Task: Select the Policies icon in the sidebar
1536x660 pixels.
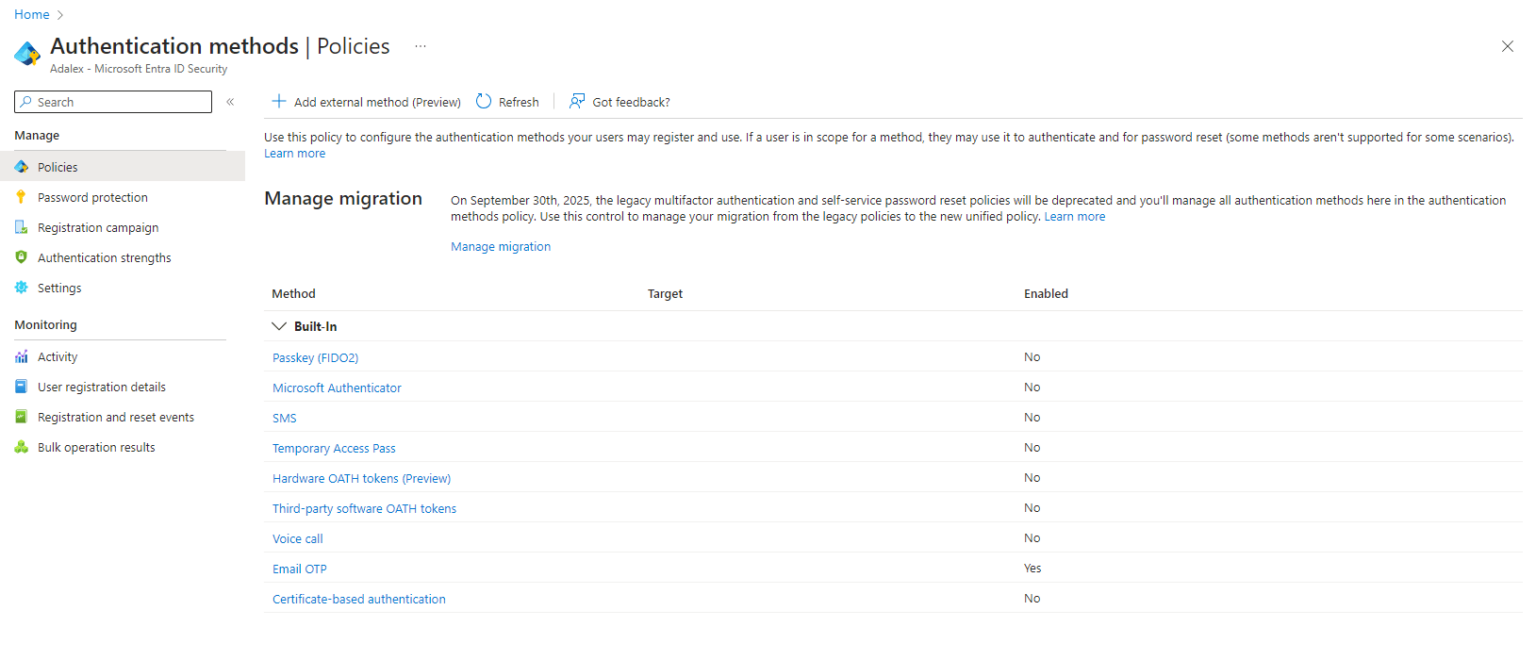Action: (x=22, y=166)
